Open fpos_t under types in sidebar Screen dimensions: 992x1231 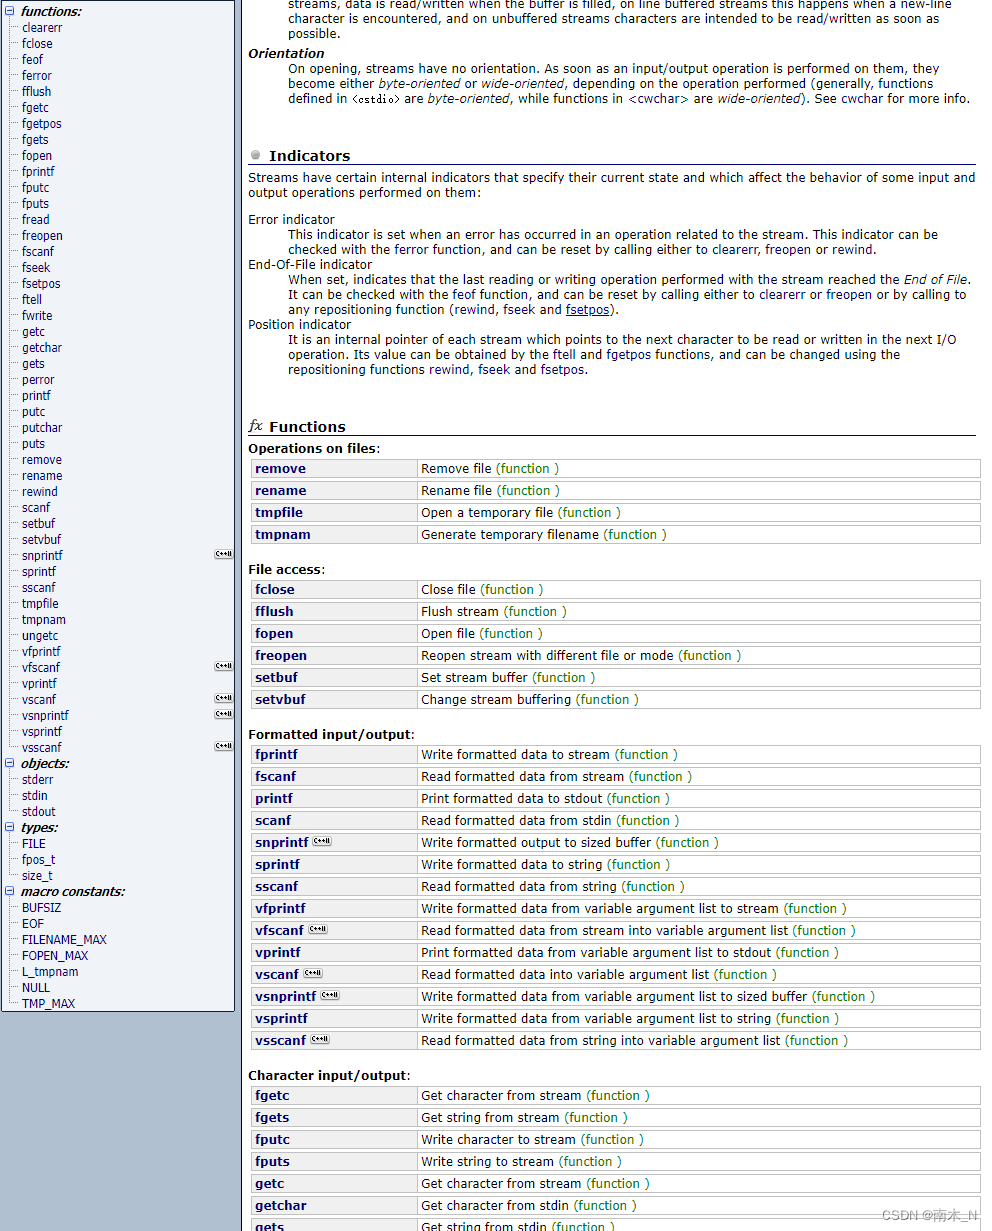[39, 860]
